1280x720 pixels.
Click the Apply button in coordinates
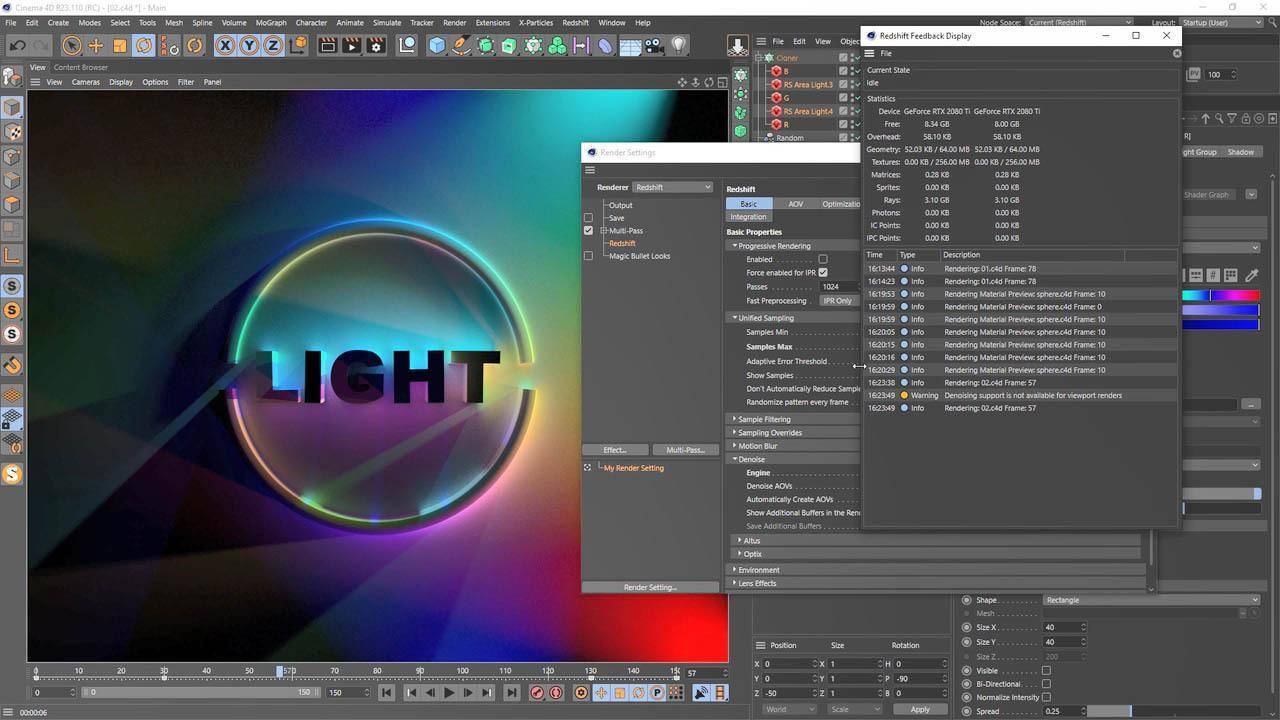tap(919, 709)
